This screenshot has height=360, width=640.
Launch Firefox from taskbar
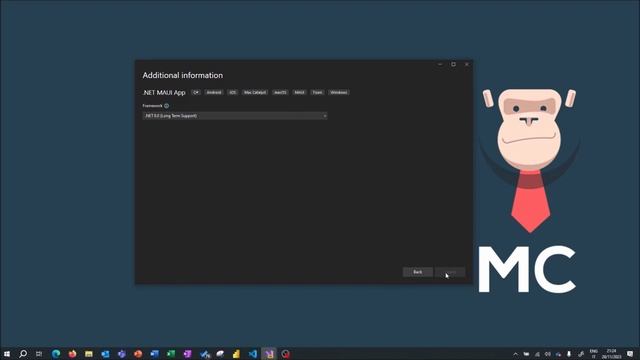pos(73,354)
